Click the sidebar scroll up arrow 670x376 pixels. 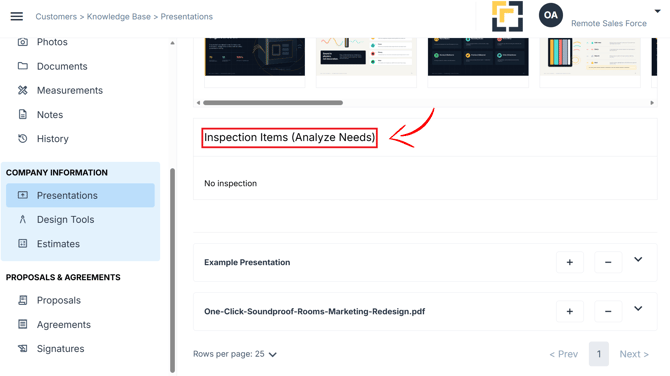[172, 43]
